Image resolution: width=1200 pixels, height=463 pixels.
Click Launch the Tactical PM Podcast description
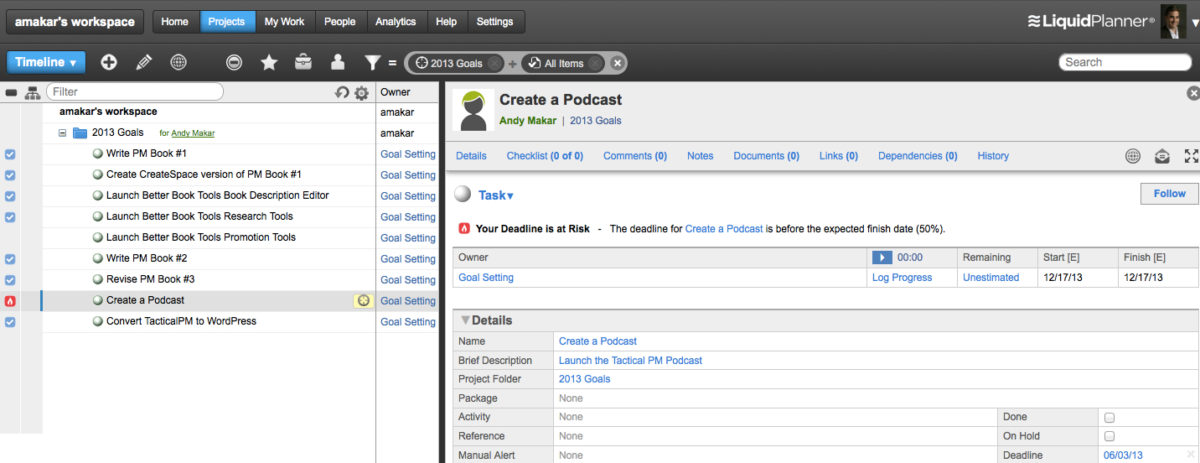pyautogui.click(x=631, y=360)
